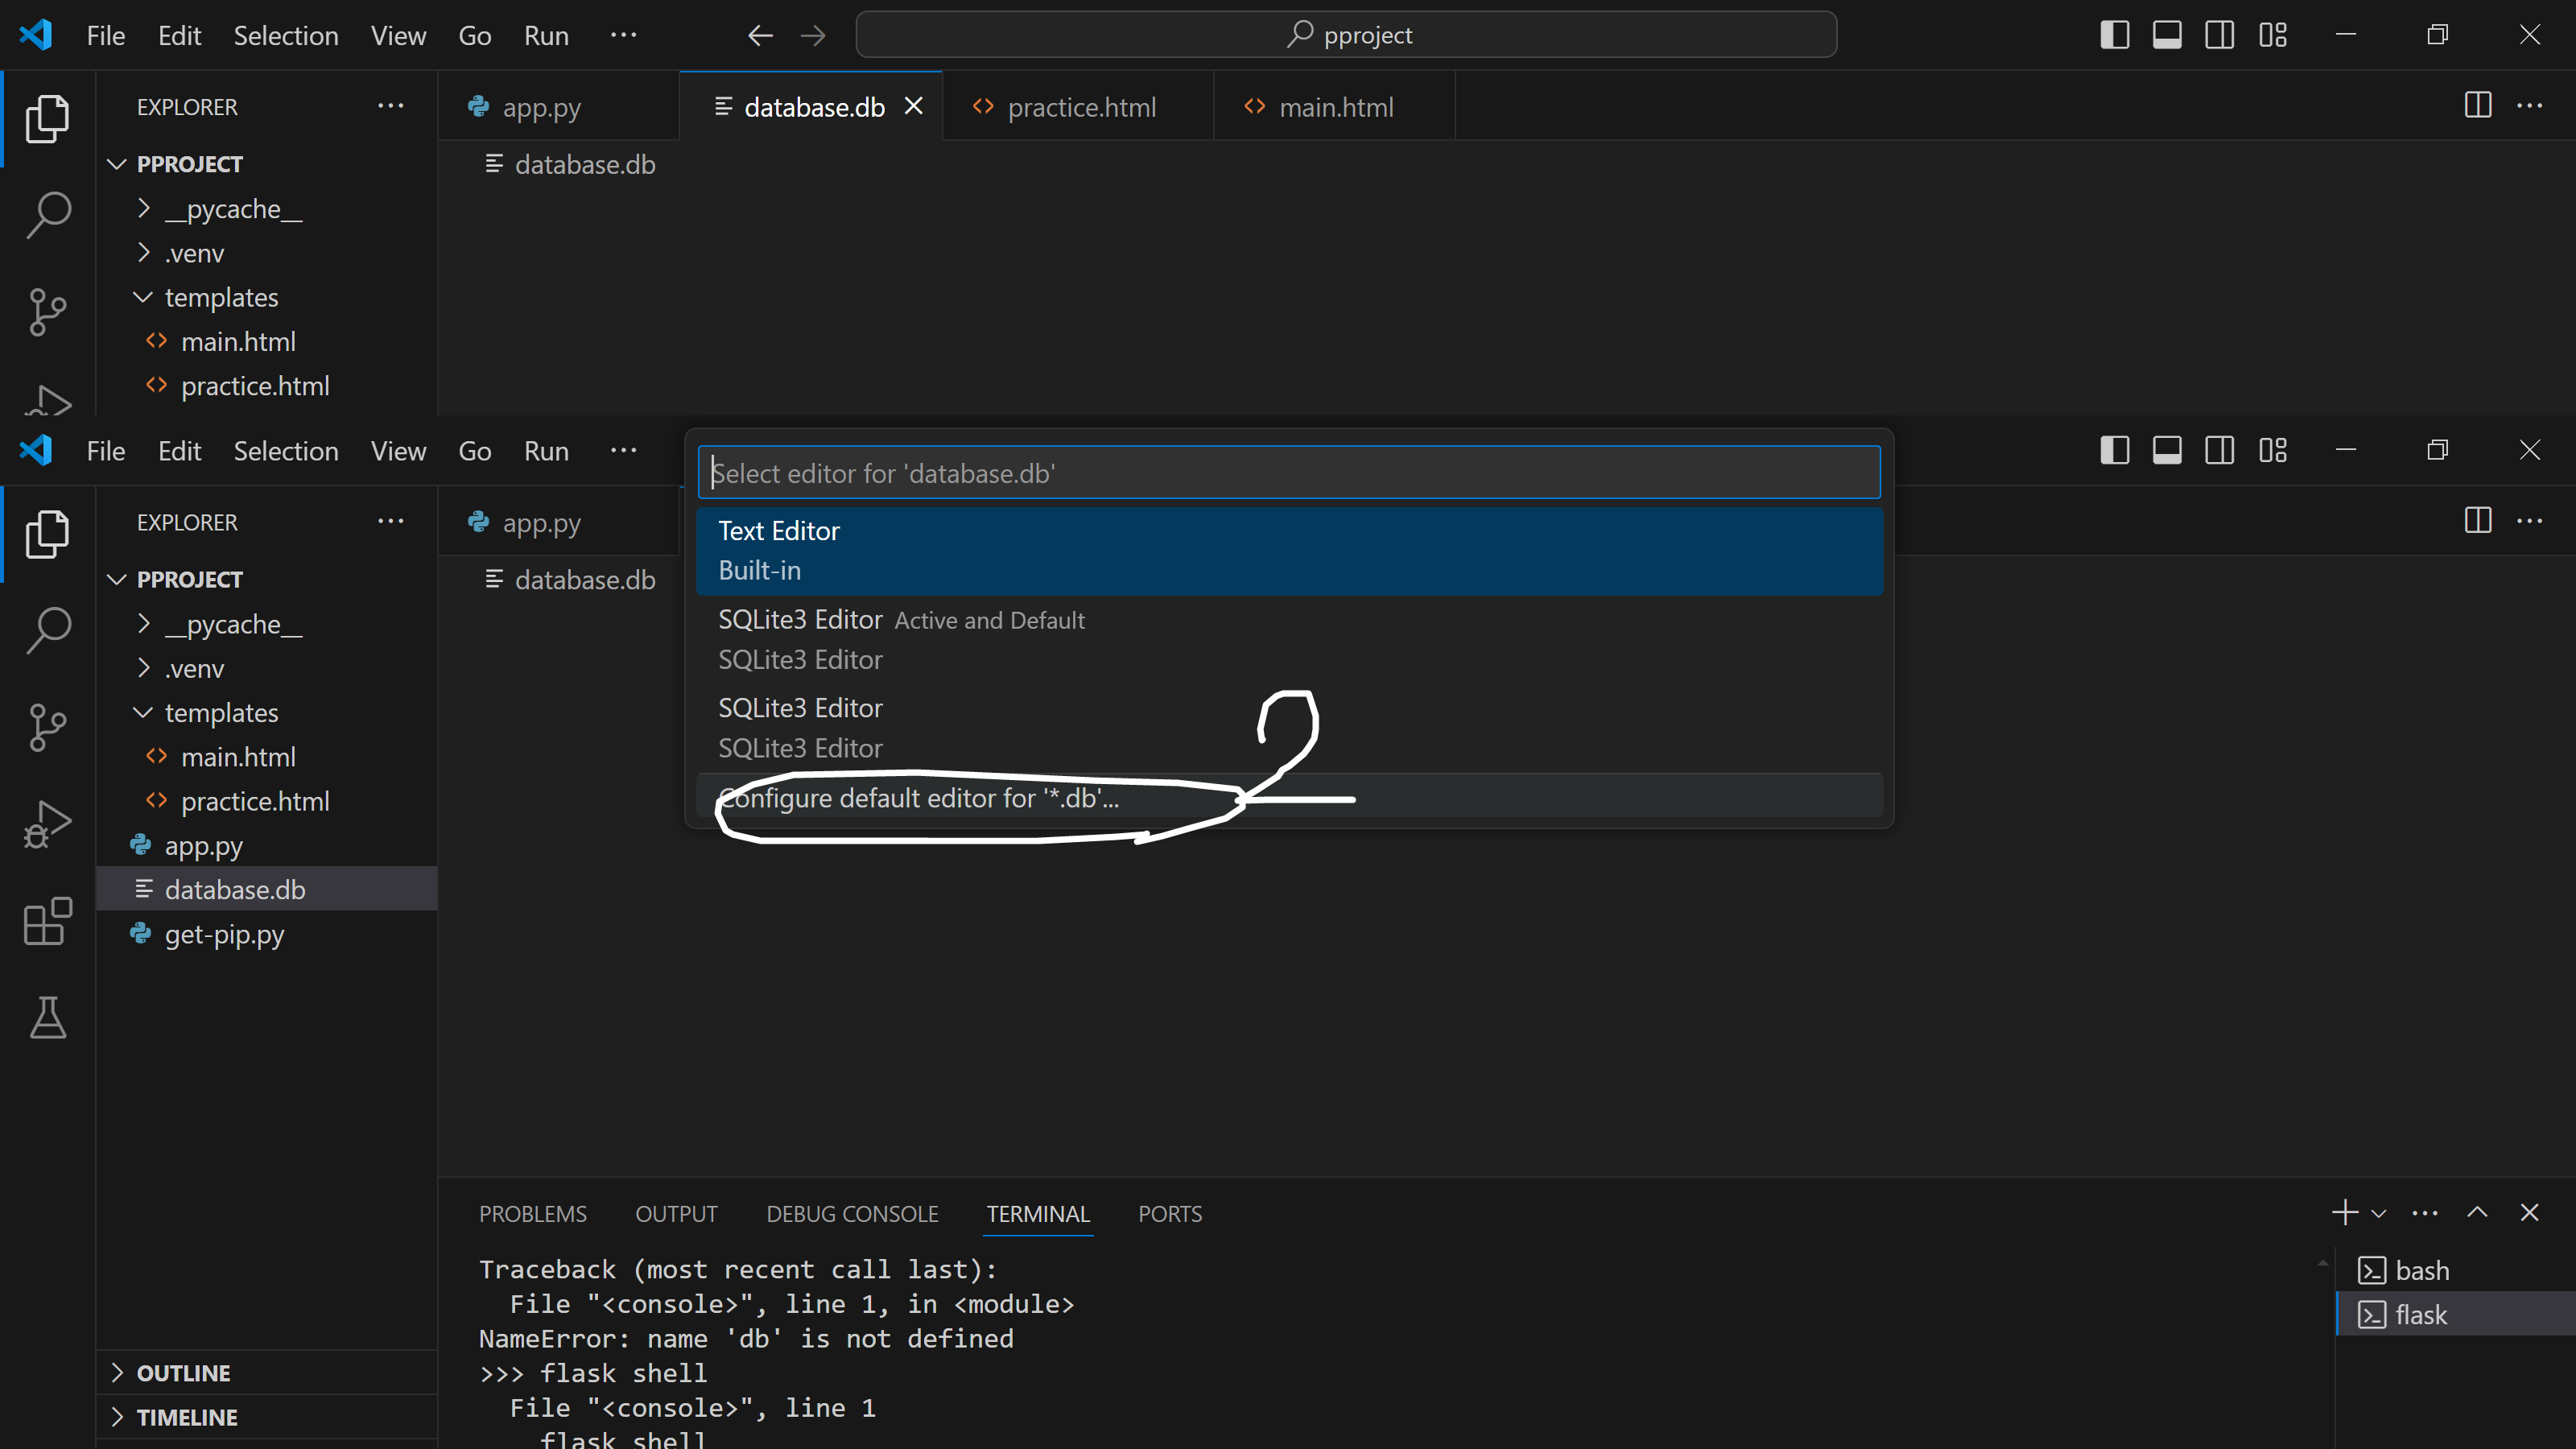Screen dimensions: 2576x1449
Task: Split the editor in the upper window
Action: [x=2478, y=105]
